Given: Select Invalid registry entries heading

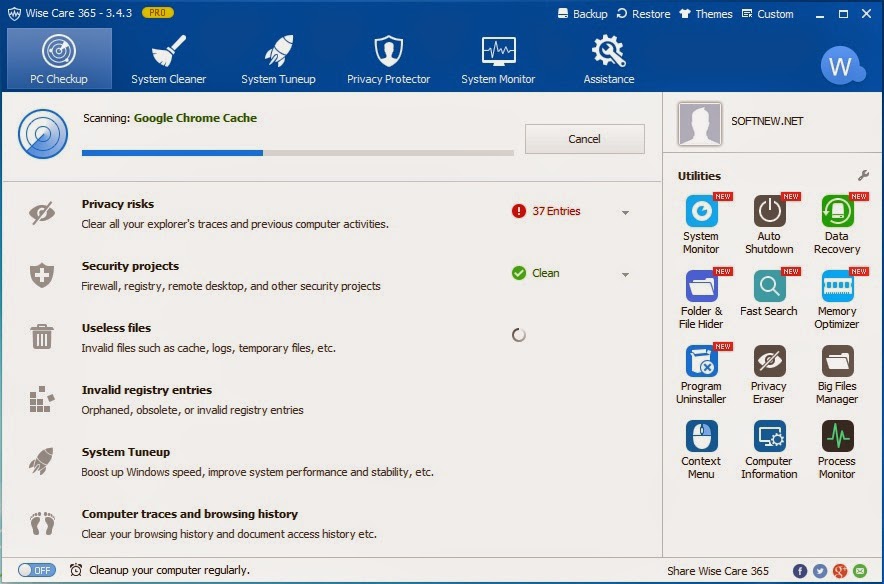Looking at the screenshot, I should (147, 390).
